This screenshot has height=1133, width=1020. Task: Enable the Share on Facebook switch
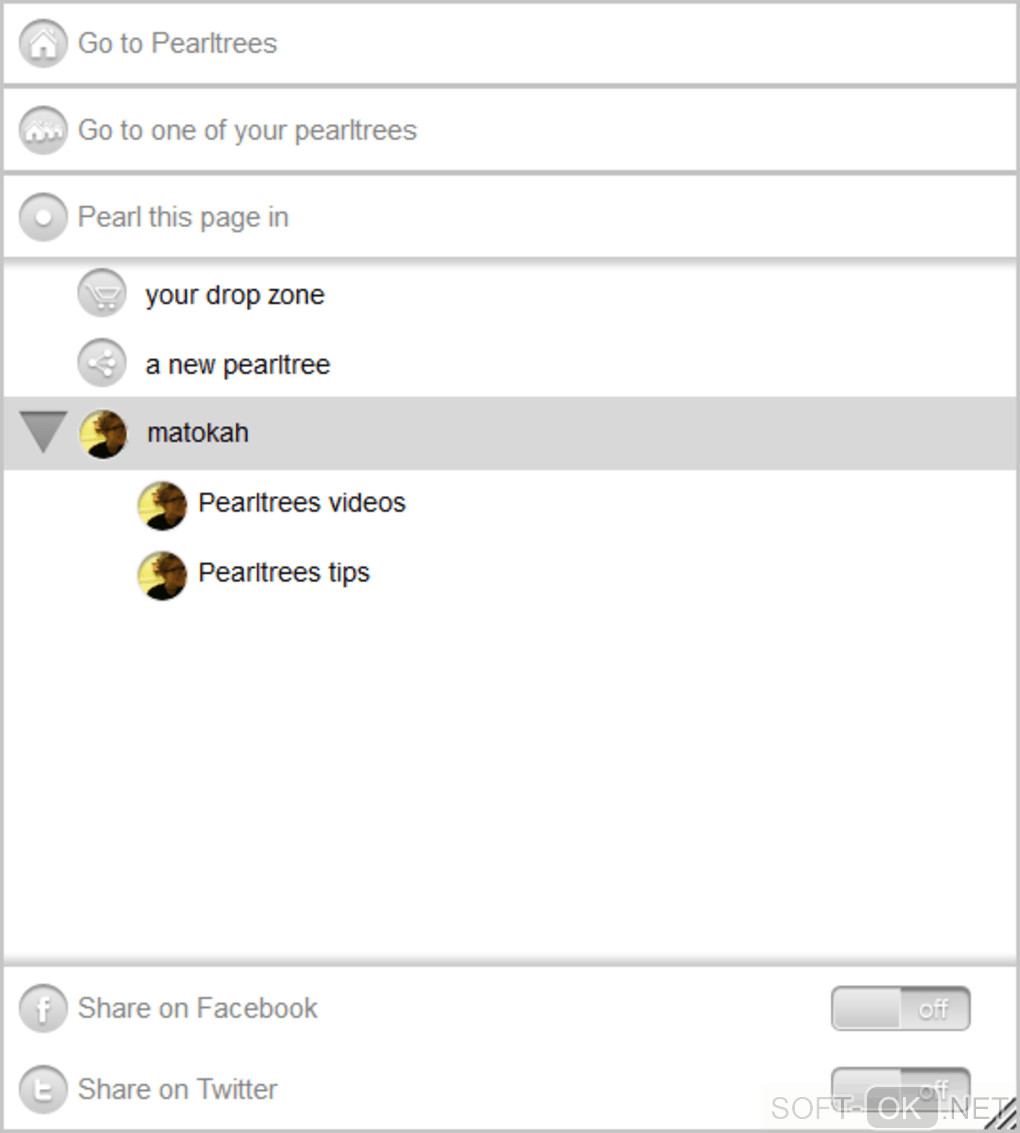900,1008
